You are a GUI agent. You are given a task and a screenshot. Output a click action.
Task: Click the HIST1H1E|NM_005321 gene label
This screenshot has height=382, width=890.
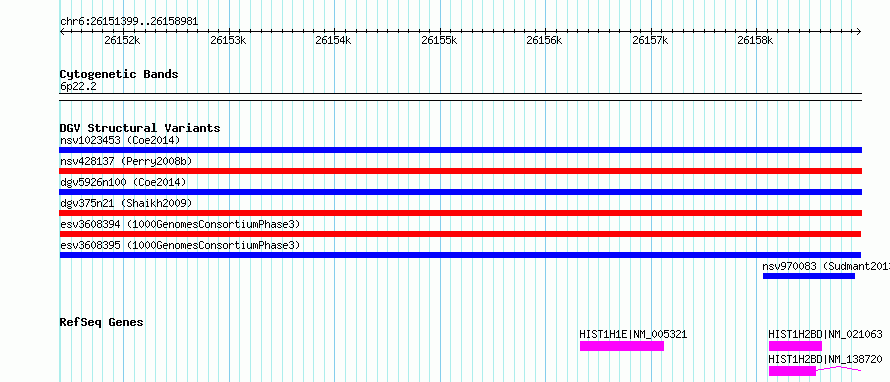coord(633,334)
